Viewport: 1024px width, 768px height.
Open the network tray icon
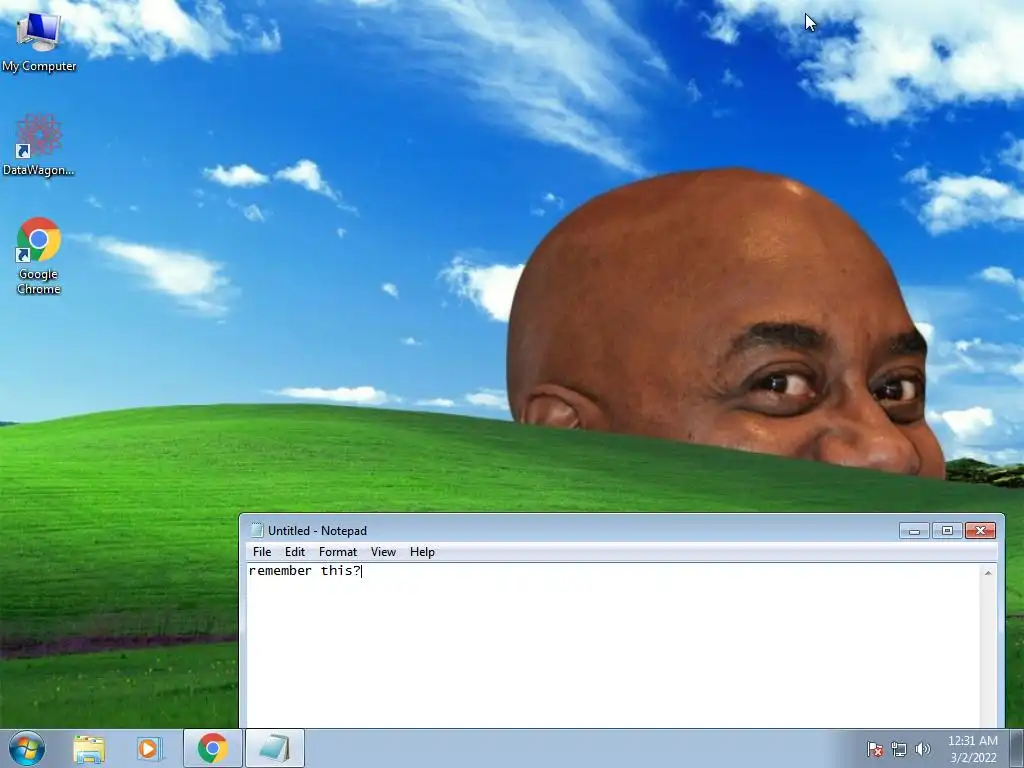(899, 749)
